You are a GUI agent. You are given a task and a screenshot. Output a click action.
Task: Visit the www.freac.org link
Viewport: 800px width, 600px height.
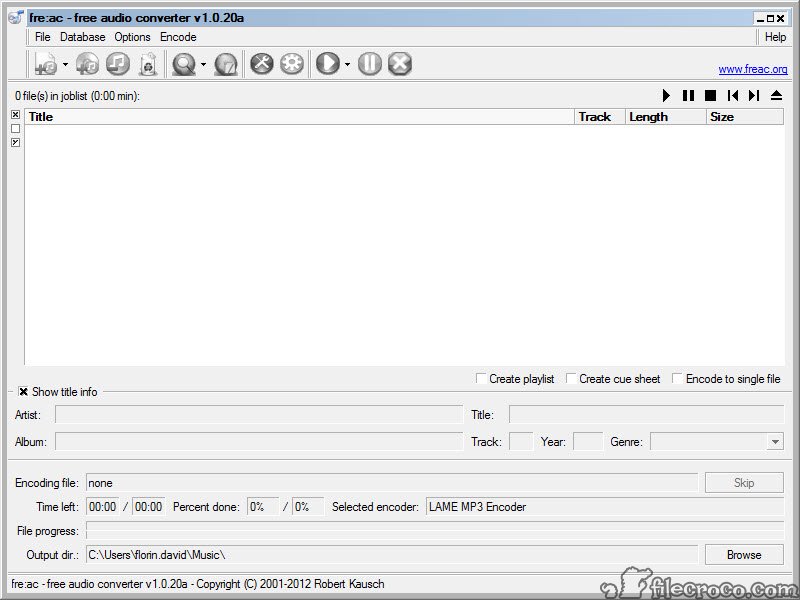(753, 69)
